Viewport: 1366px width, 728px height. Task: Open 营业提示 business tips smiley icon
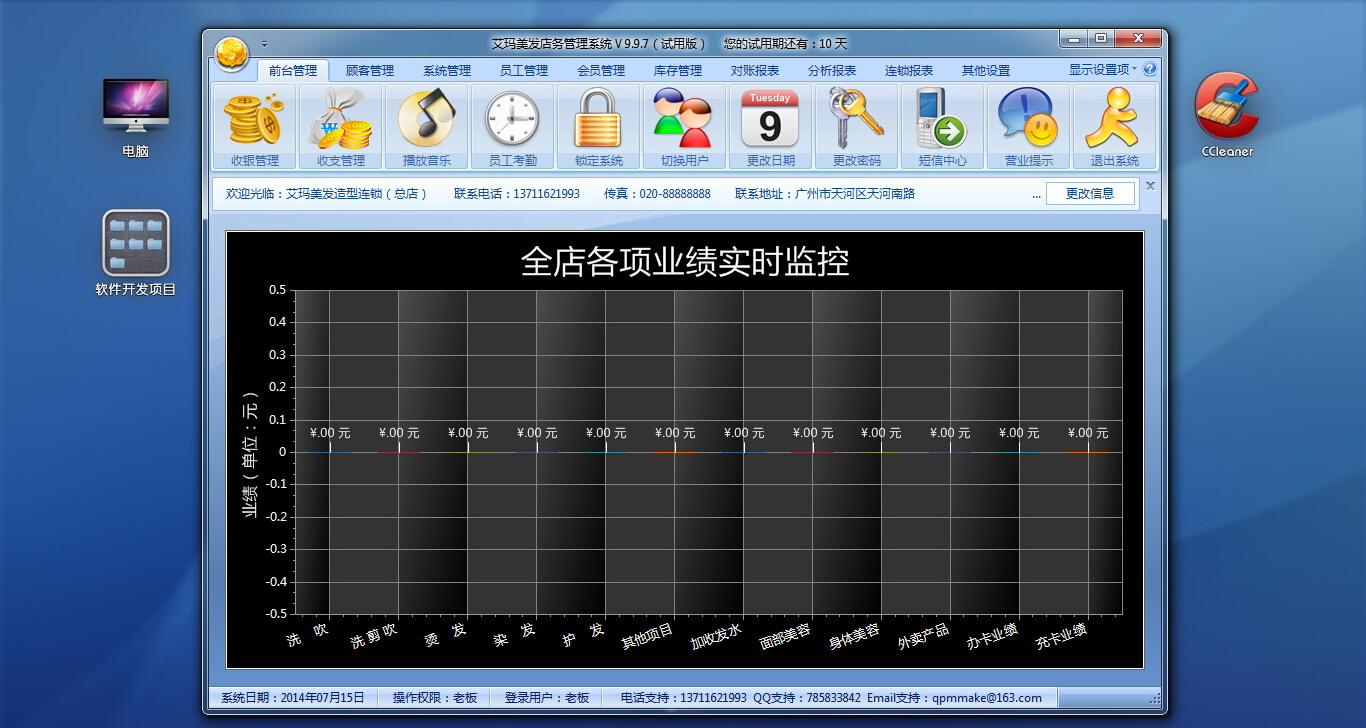pos(1027,124)
